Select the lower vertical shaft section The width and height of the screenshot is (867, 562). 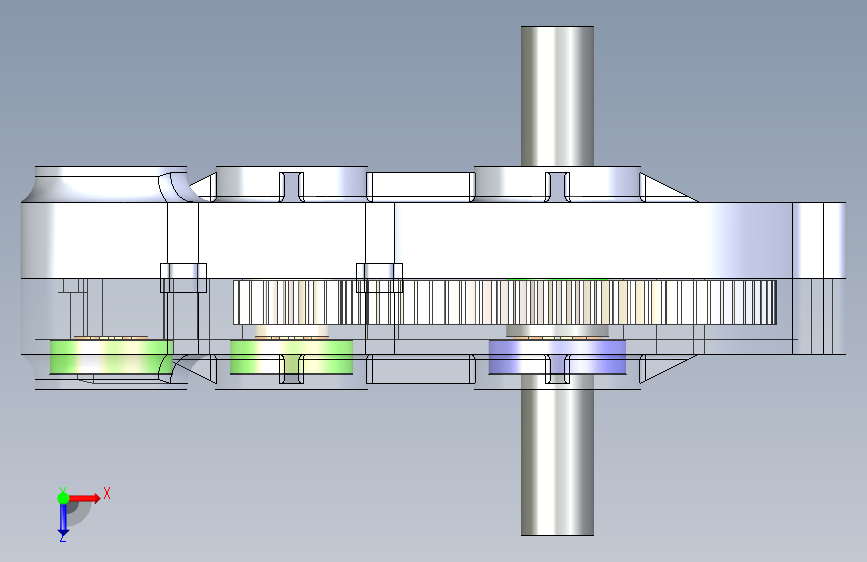pyautogui.click(x=557, y=455)
